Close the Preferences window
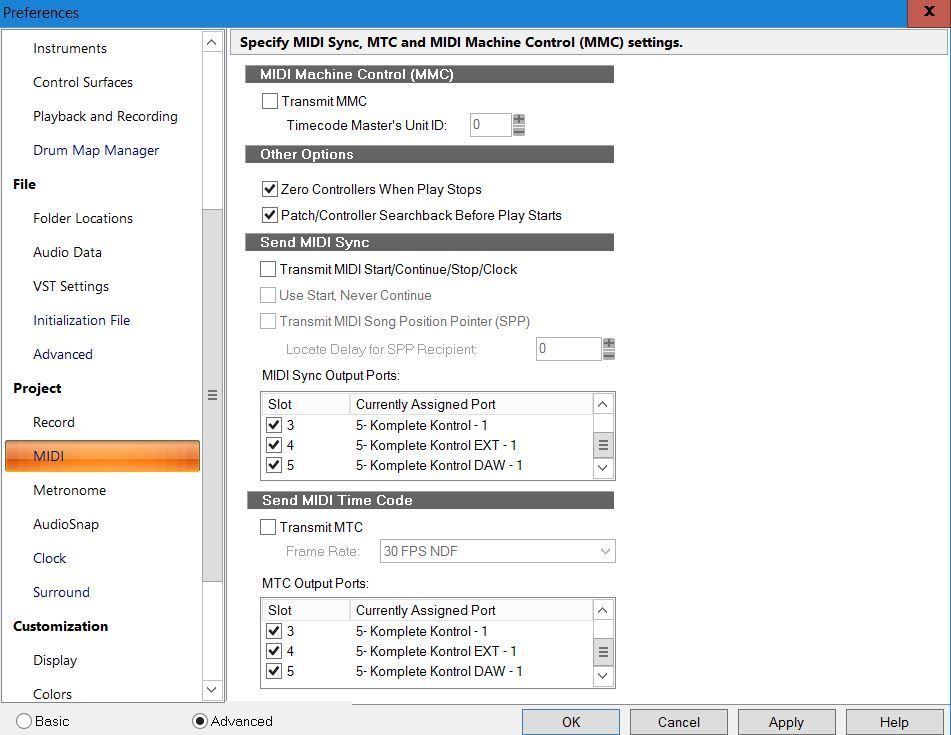This screenshot has height=735, width=951. click(929, 12)
